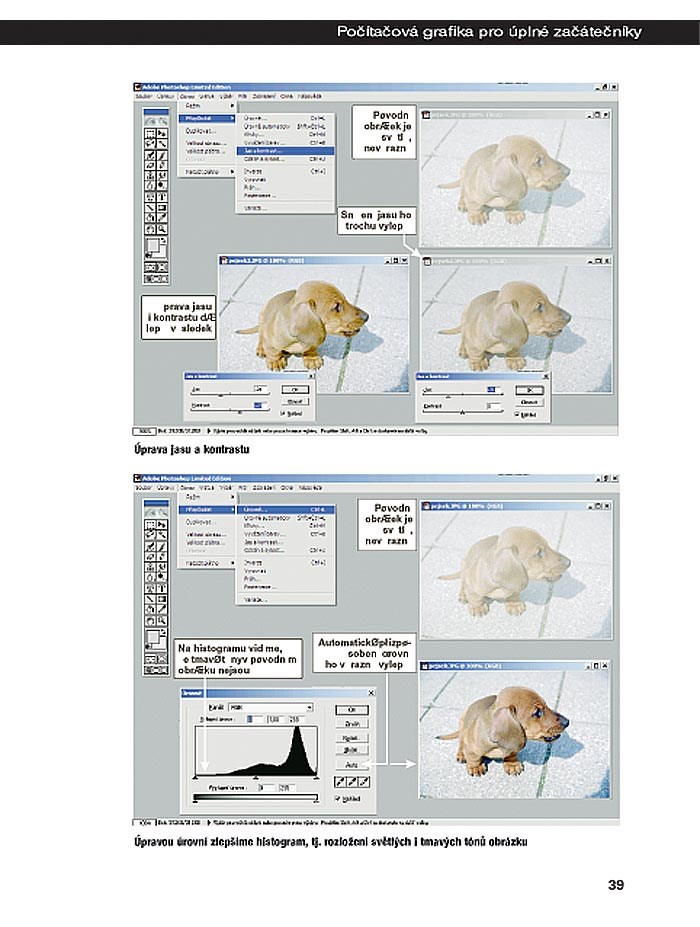Click the middle input level field in Levels
Screen dimensions: 700x927
(277, 718)
